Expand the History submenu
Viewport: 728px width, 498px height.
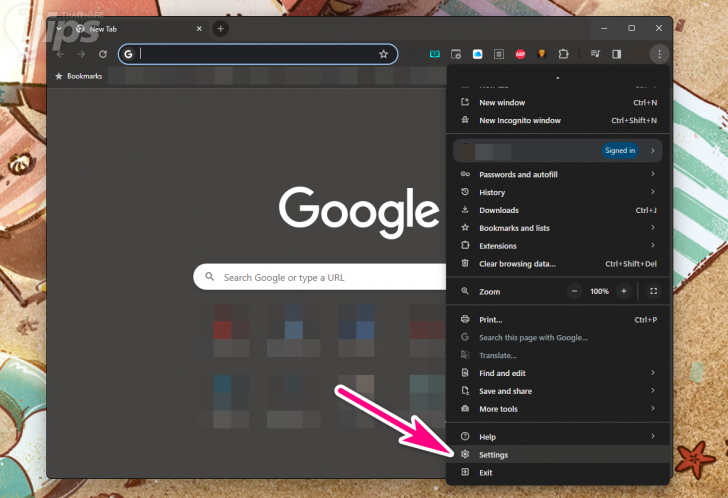[559, 192]
